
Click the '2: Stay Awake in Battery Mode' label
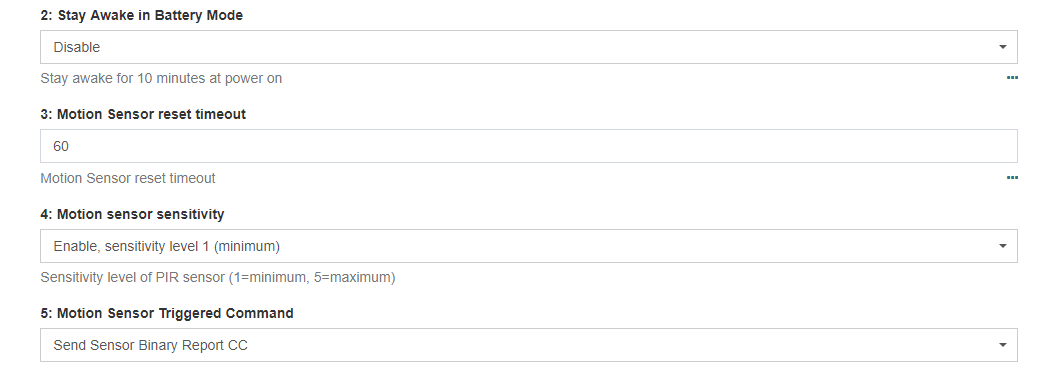click(x=142, y=15)
